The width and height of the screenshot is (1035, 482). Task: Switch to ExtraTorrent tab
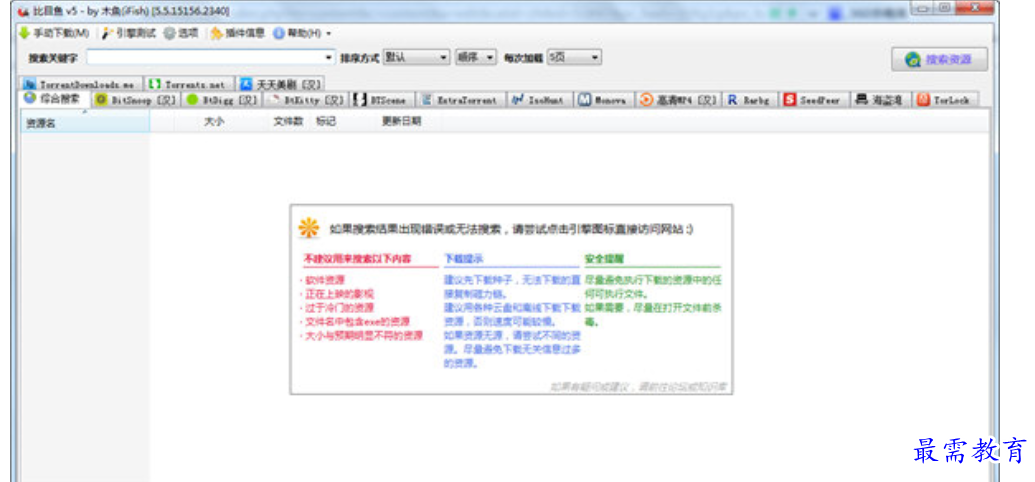click(x=461, y=100)
